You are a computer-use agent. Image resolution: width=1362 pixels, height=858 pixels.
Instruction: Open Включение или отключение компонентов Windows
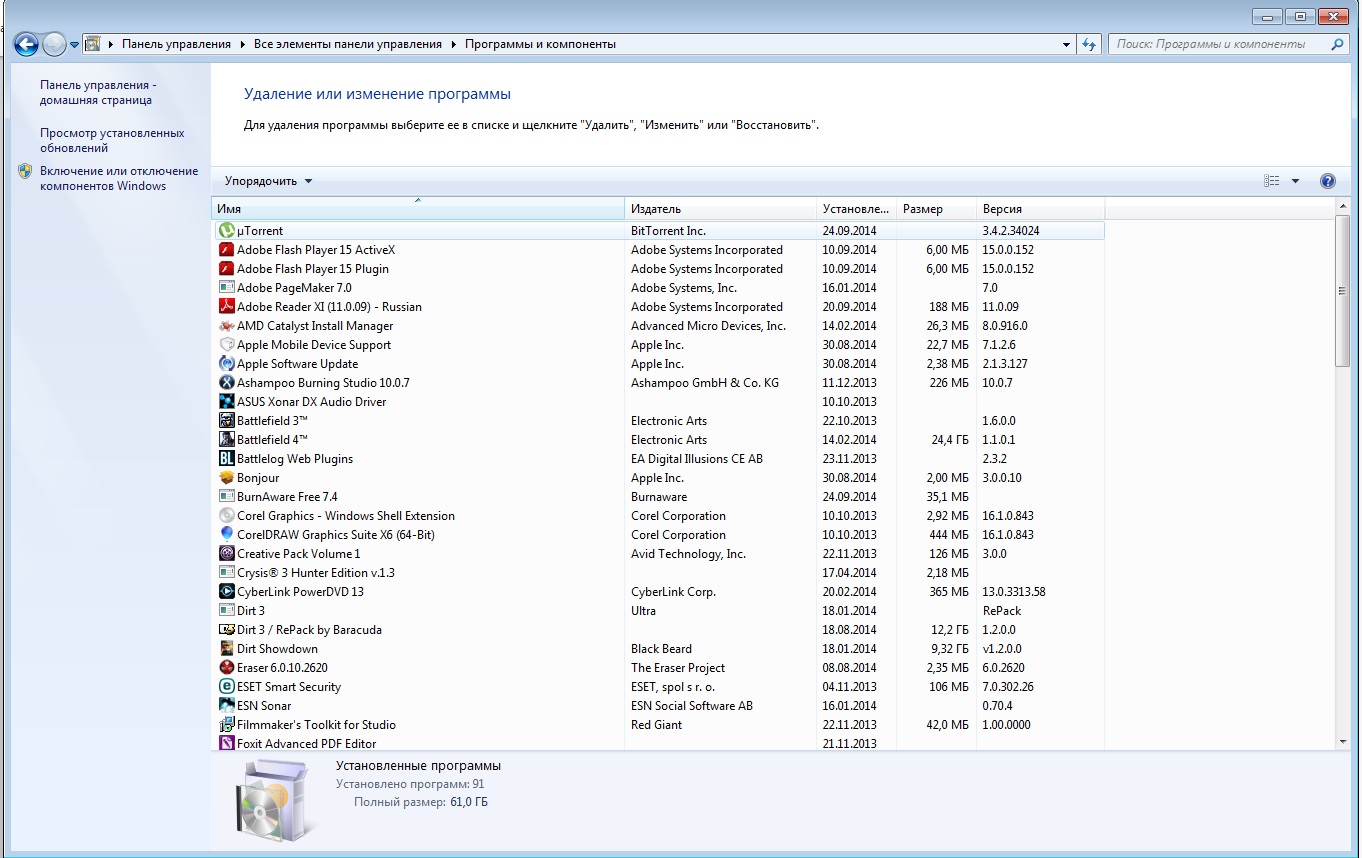click(x=119, y=178)
